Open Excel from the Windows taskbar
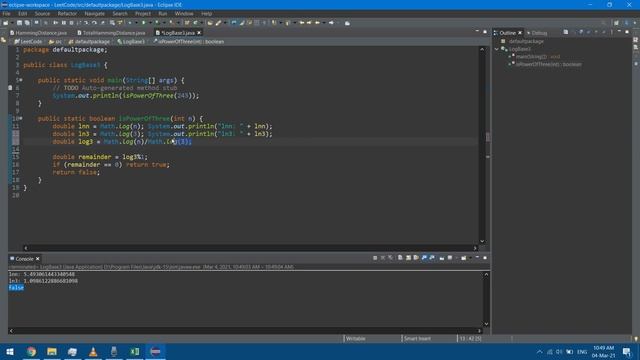640x360 pixels. (134, 352)
